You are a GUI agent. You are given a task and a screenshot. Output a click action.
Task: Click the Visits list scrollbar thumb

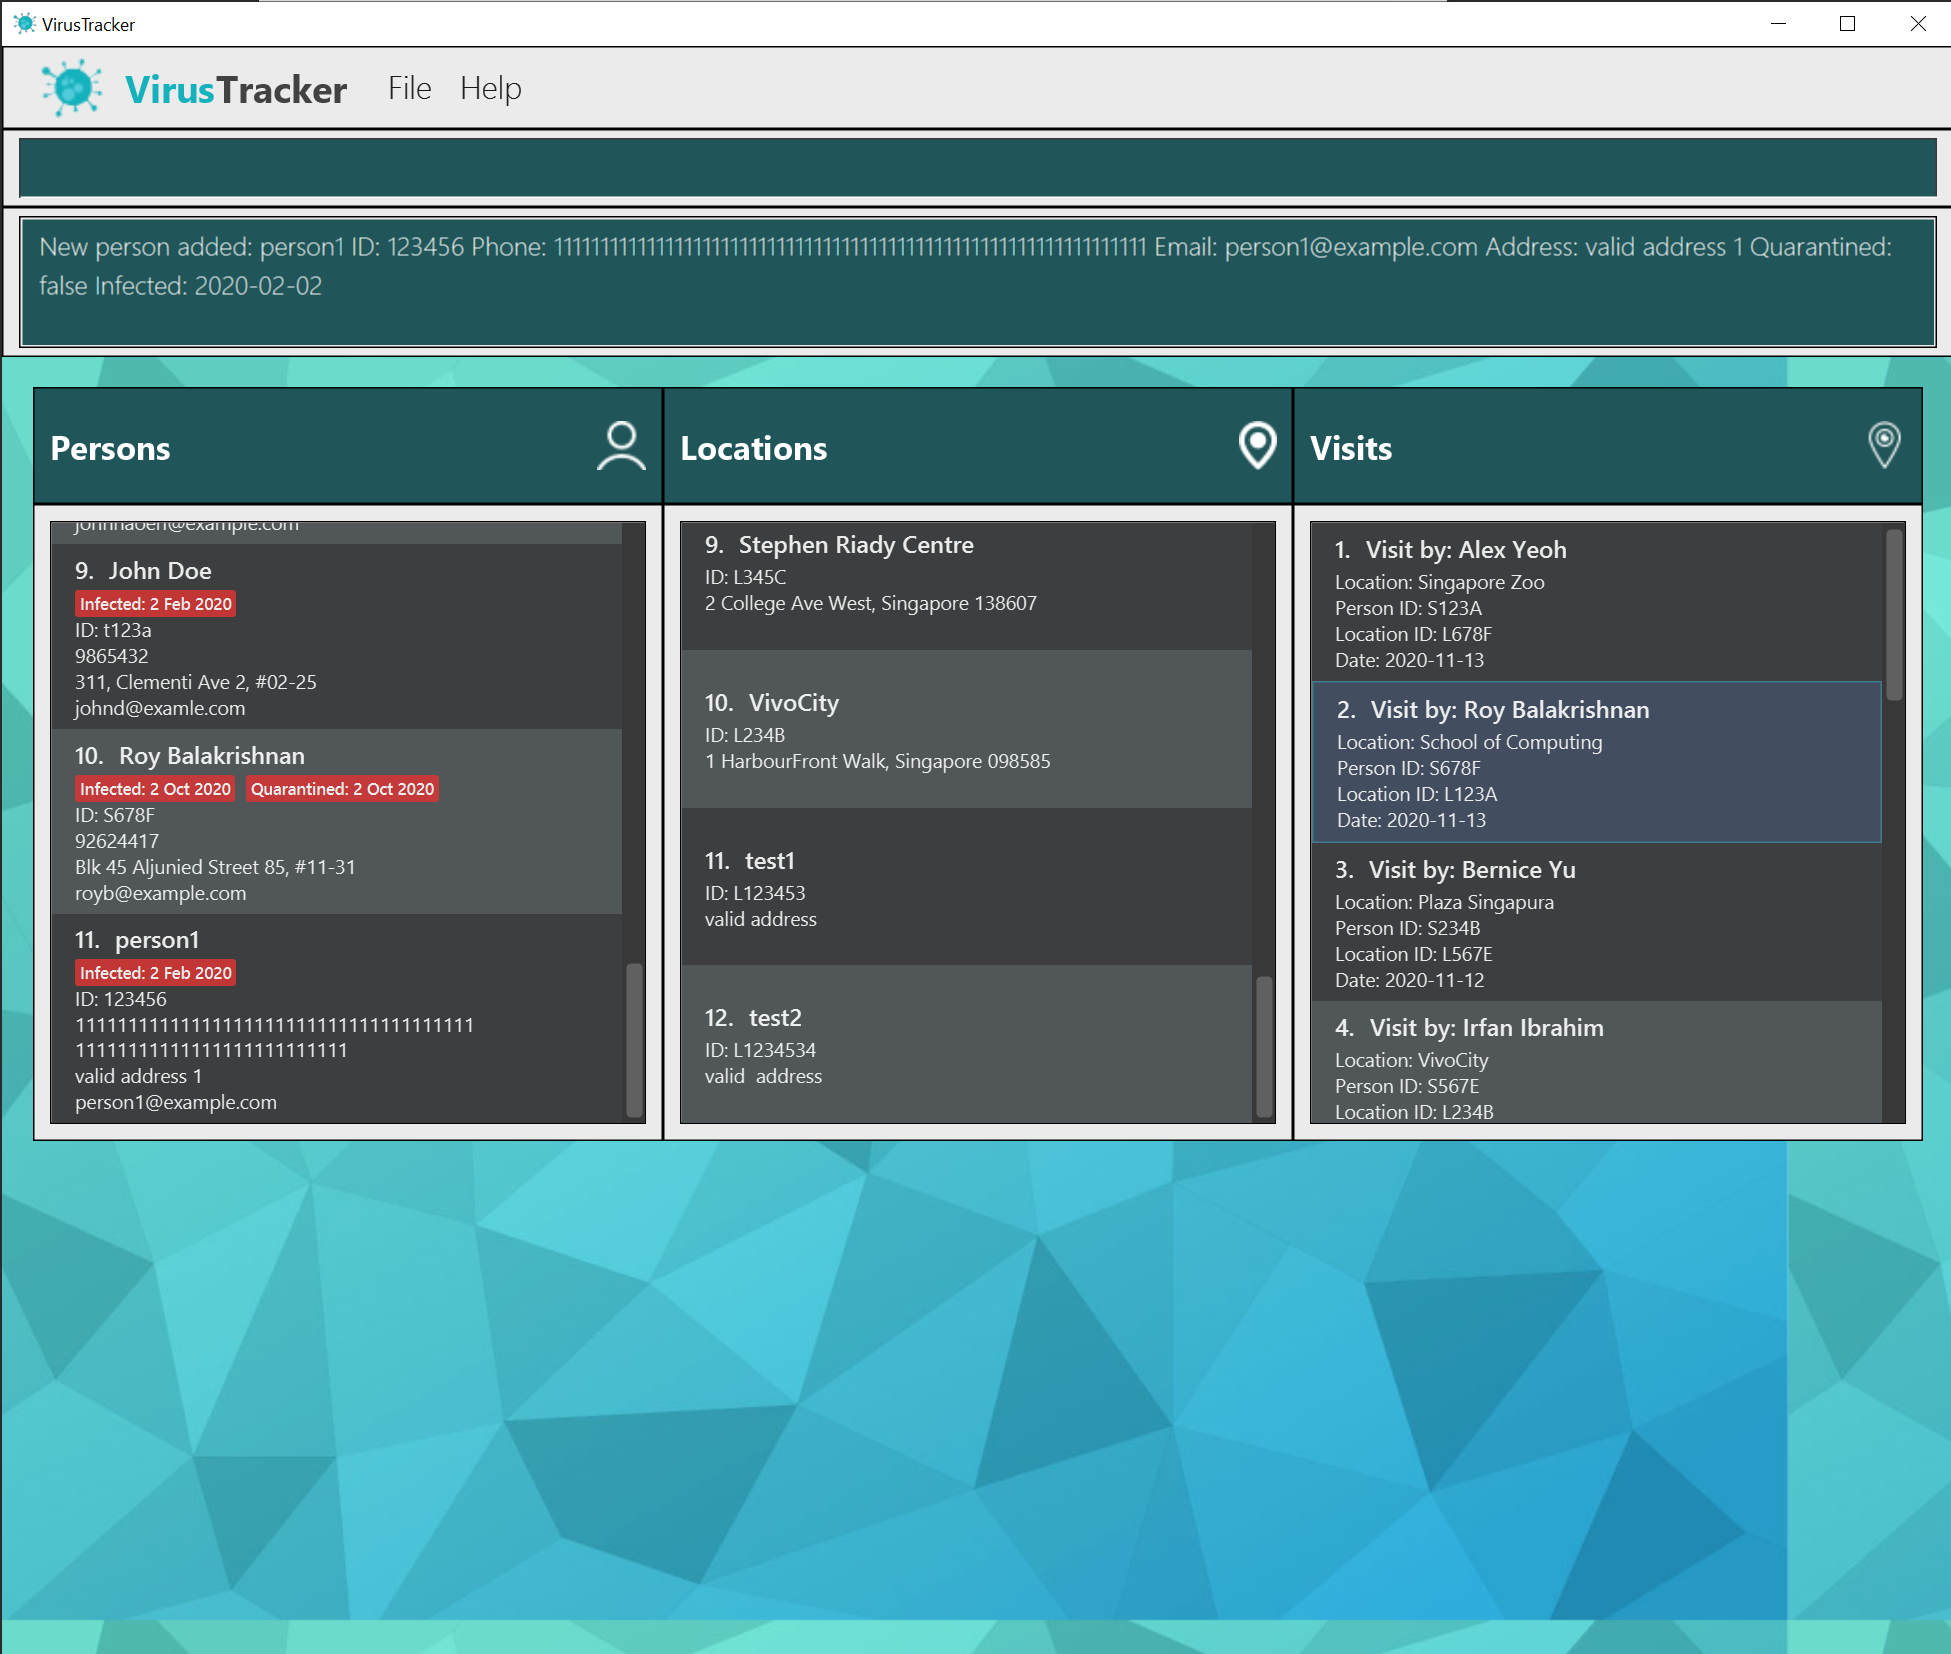tap(1893, 615)
